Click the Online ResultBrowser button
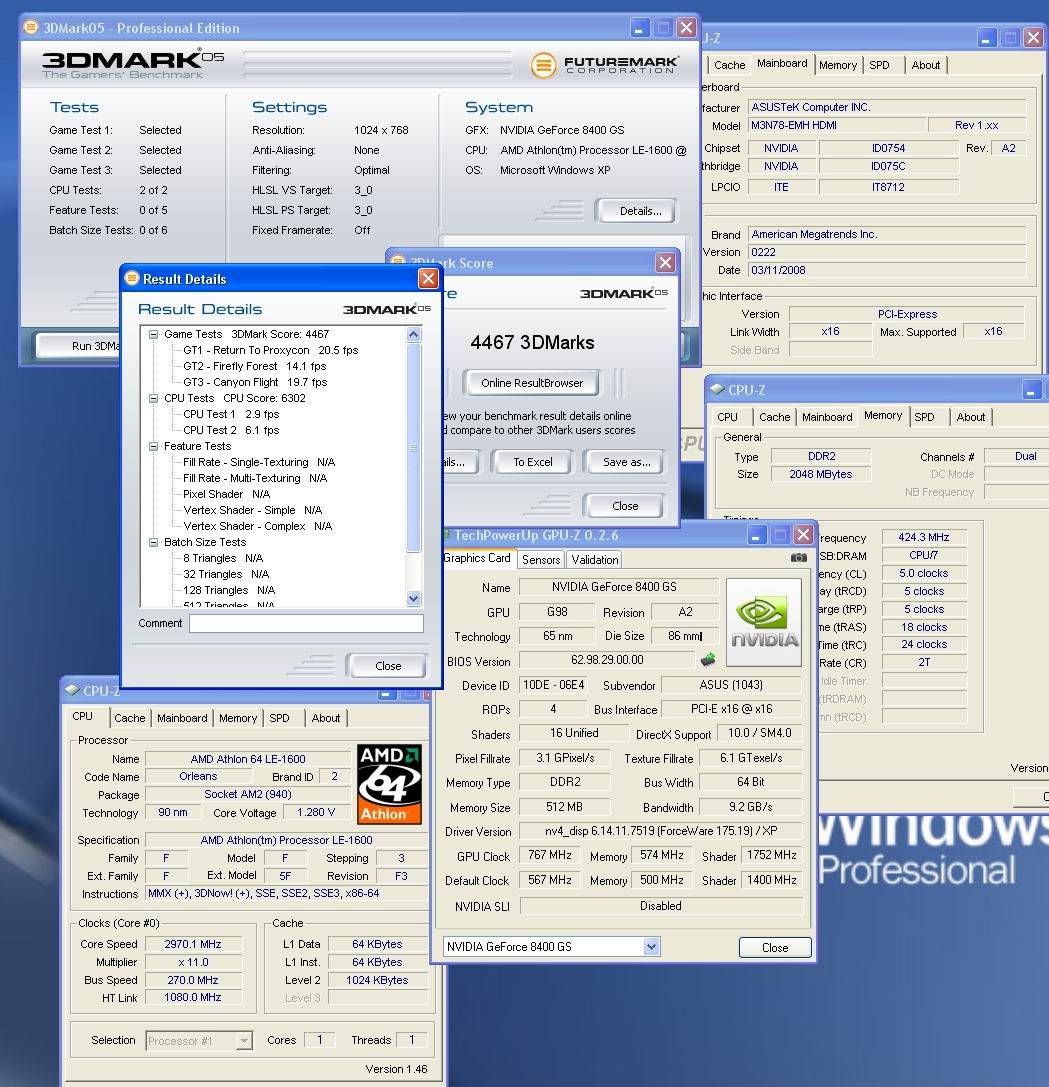 click(x=532, y=383)
